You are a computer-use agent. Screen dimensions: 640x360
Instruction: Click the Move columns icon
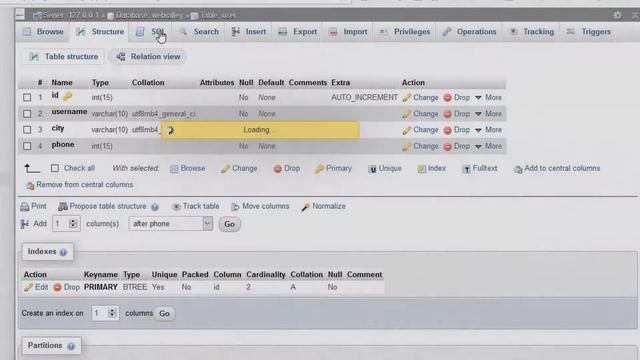235,207
